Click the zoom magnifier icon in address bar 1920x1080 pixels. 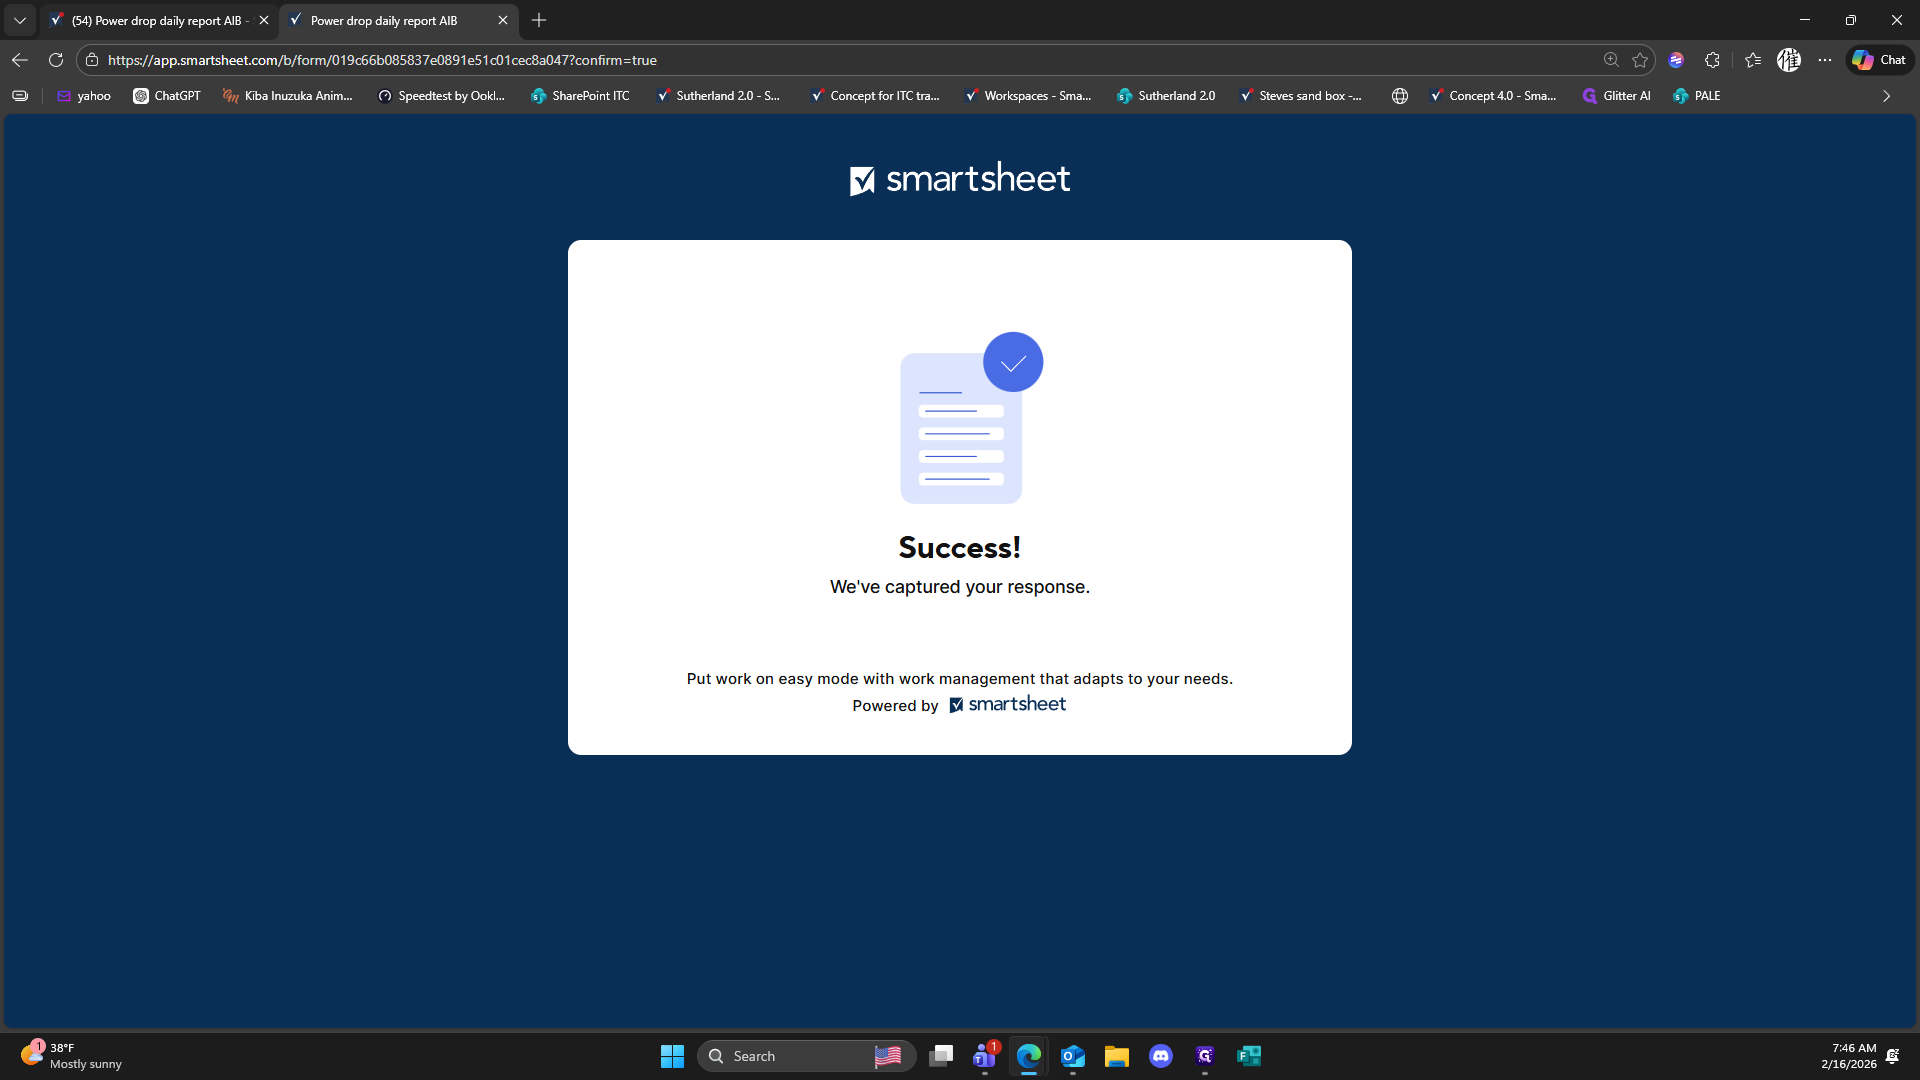click(1611, 60)
